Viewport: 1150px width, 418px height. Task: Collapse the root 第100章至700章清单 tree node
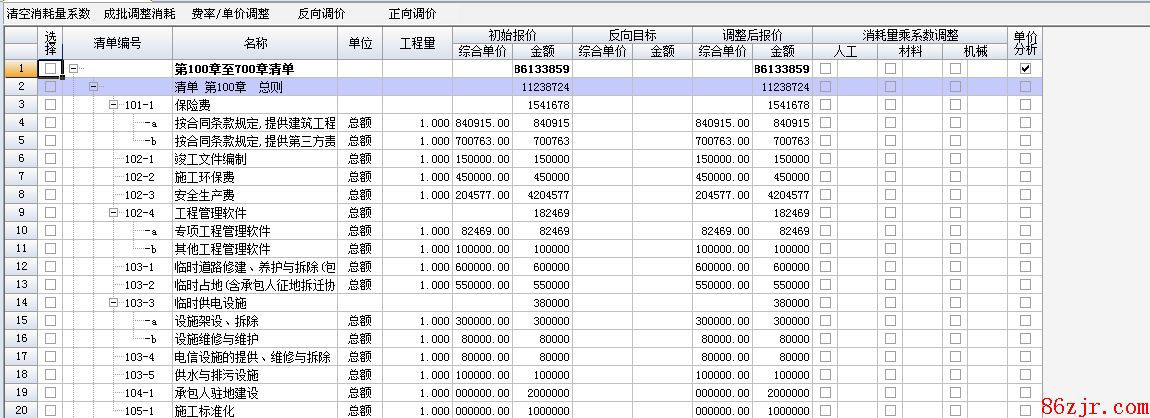[73, 69]
